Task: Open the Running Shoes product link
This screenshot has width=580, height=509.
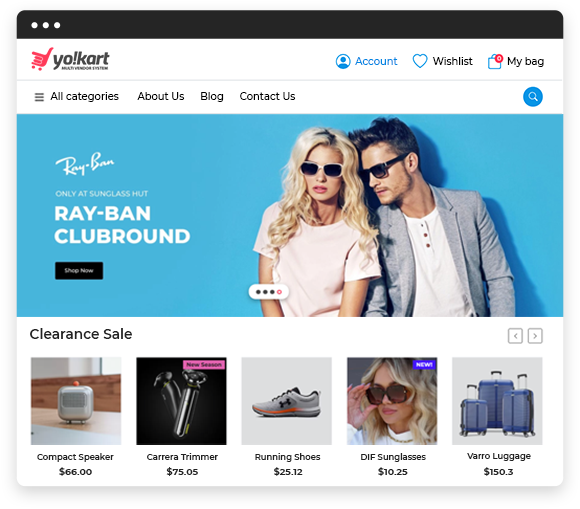Action: tap(287, 457)
